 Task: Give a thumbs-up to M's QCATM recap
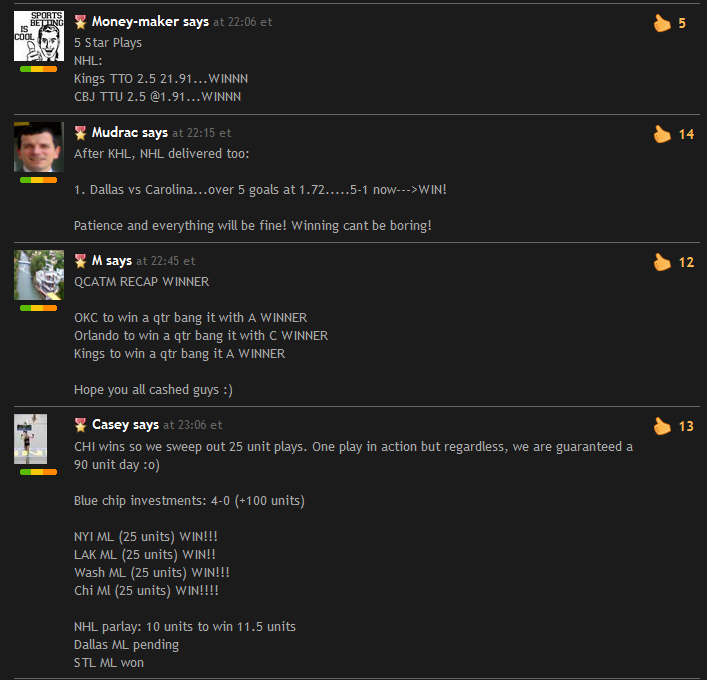click(x=662, y=262)
